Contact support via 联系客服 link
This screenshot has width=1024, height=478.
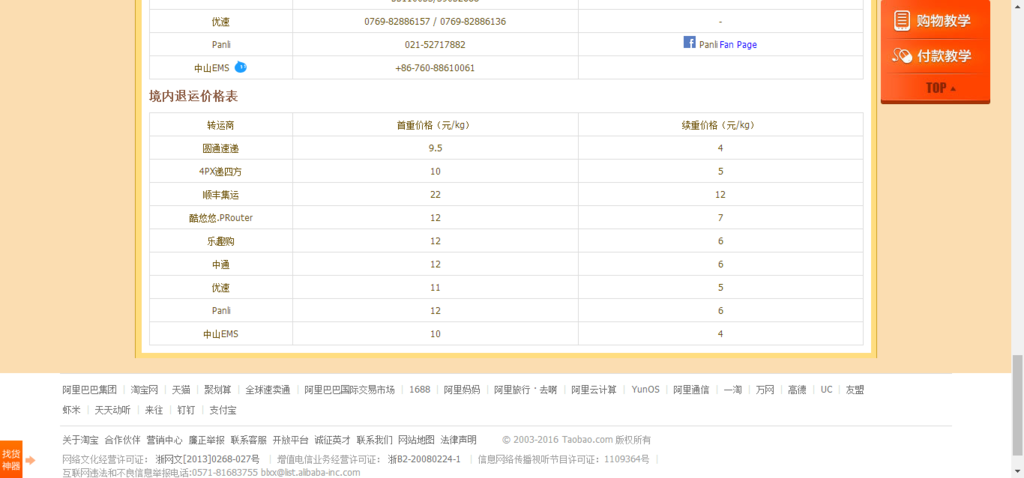(x=248, y=440)
